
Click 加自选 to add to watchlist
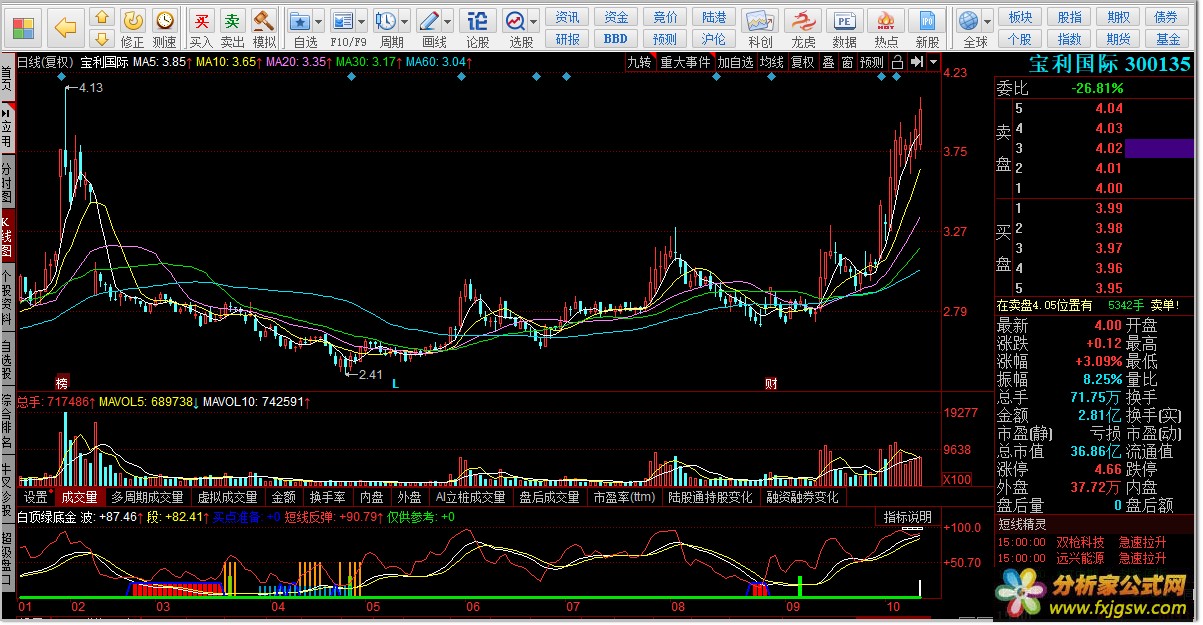click(735, 62)
